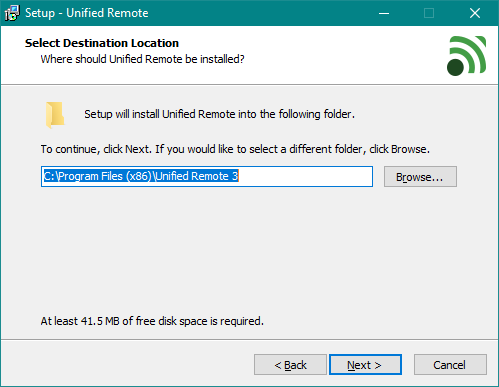Click the Unified Remote green logo
499x387 pixels.
coord(467,56)
